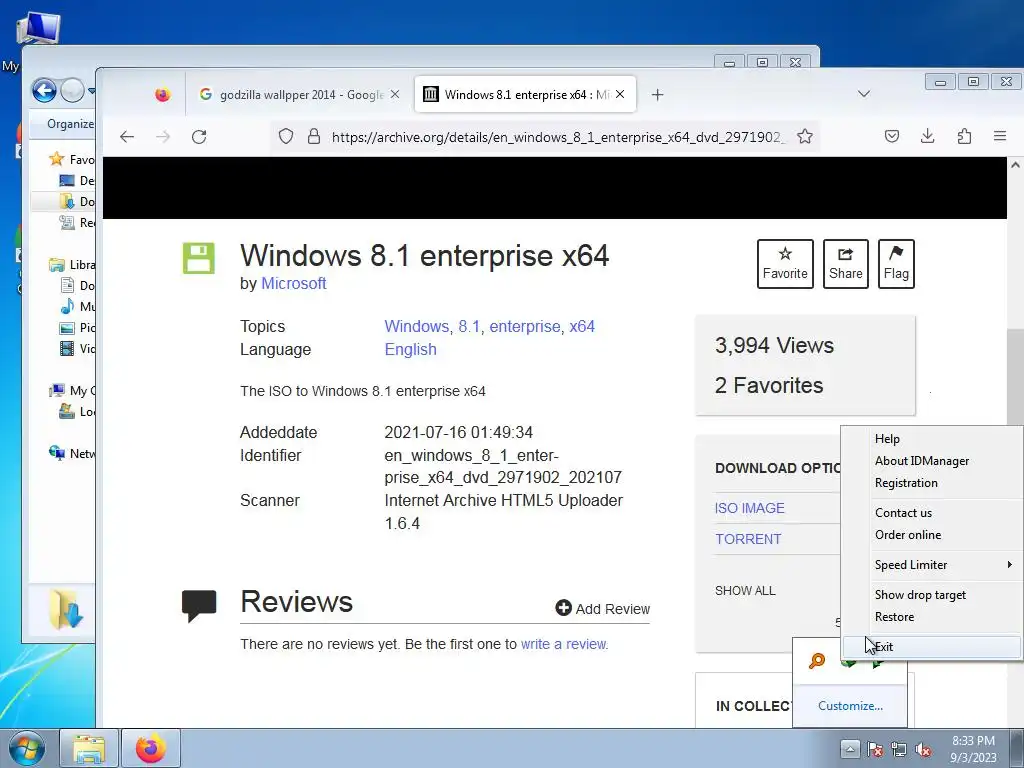Click the Explorer window forward arrow
This screenshot has width=1024, height=768.
coord(72,90)
